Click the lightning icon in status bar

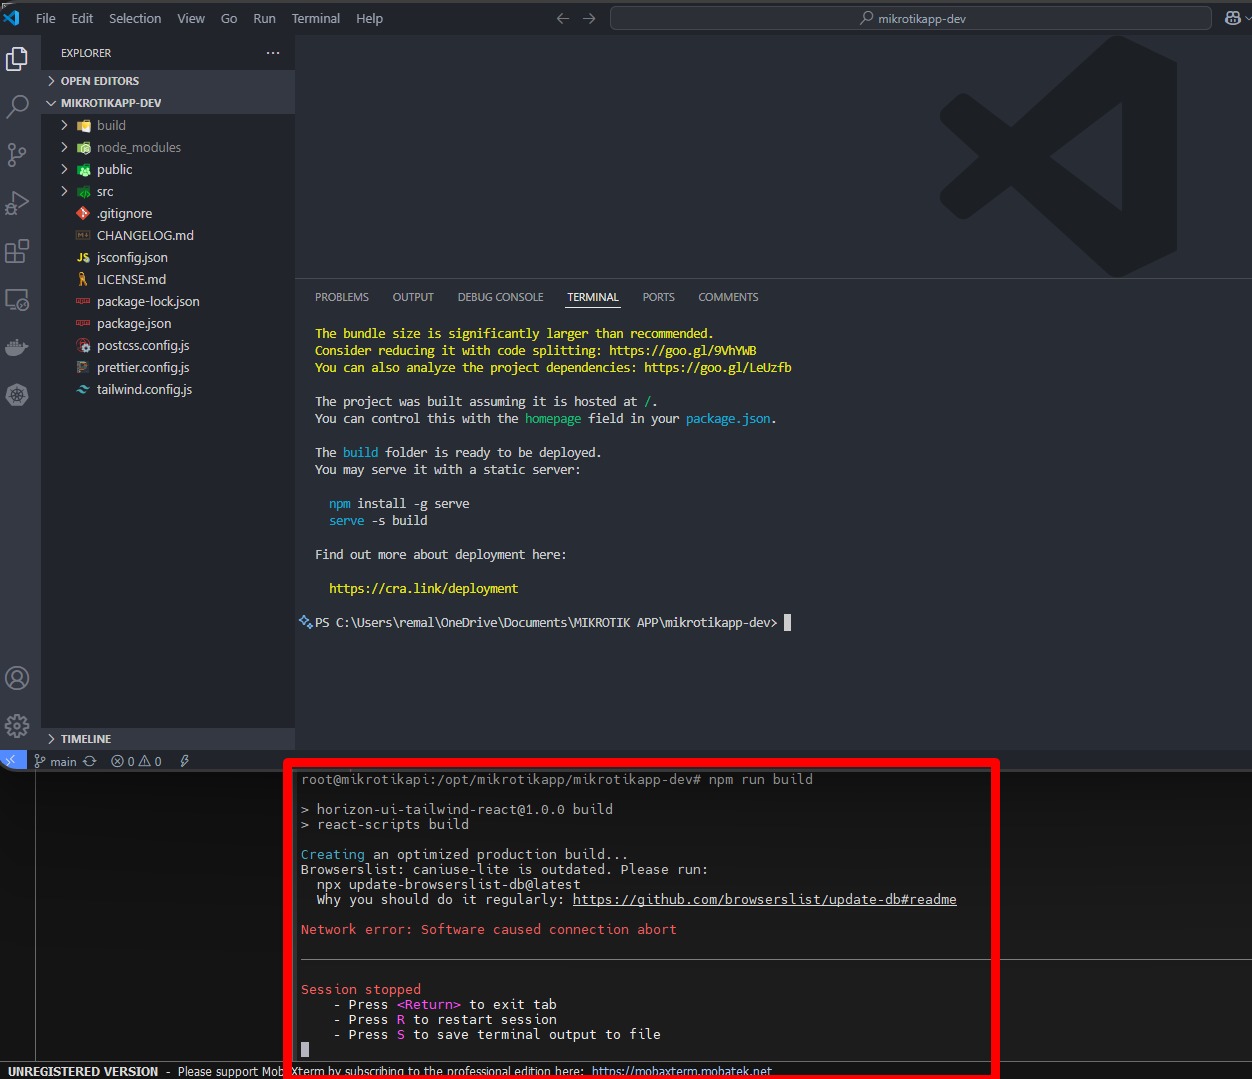pyautogui.click(x=185, y=761)
